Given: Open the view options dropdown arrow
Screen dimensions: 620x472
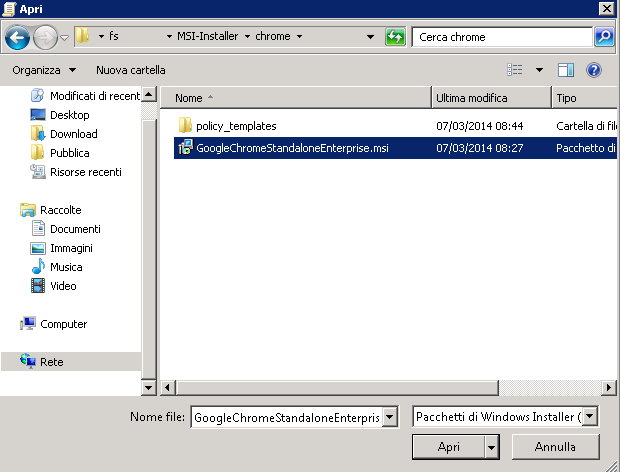Looking at the screenshot, I should click(539, 70).
